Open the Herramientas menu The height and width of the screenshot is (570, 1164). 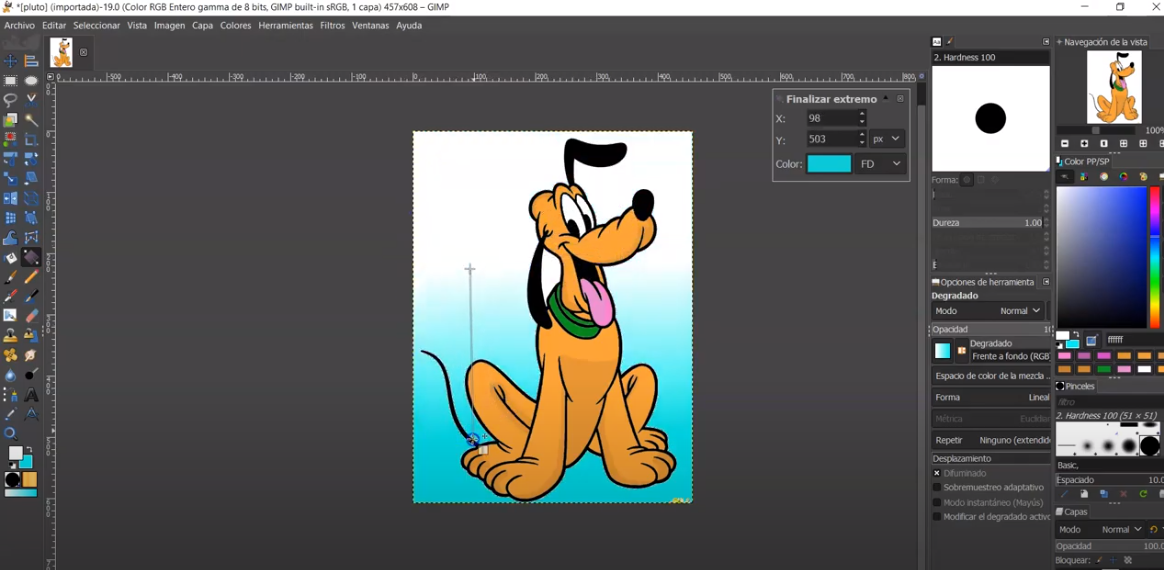(x=286, y=25)
